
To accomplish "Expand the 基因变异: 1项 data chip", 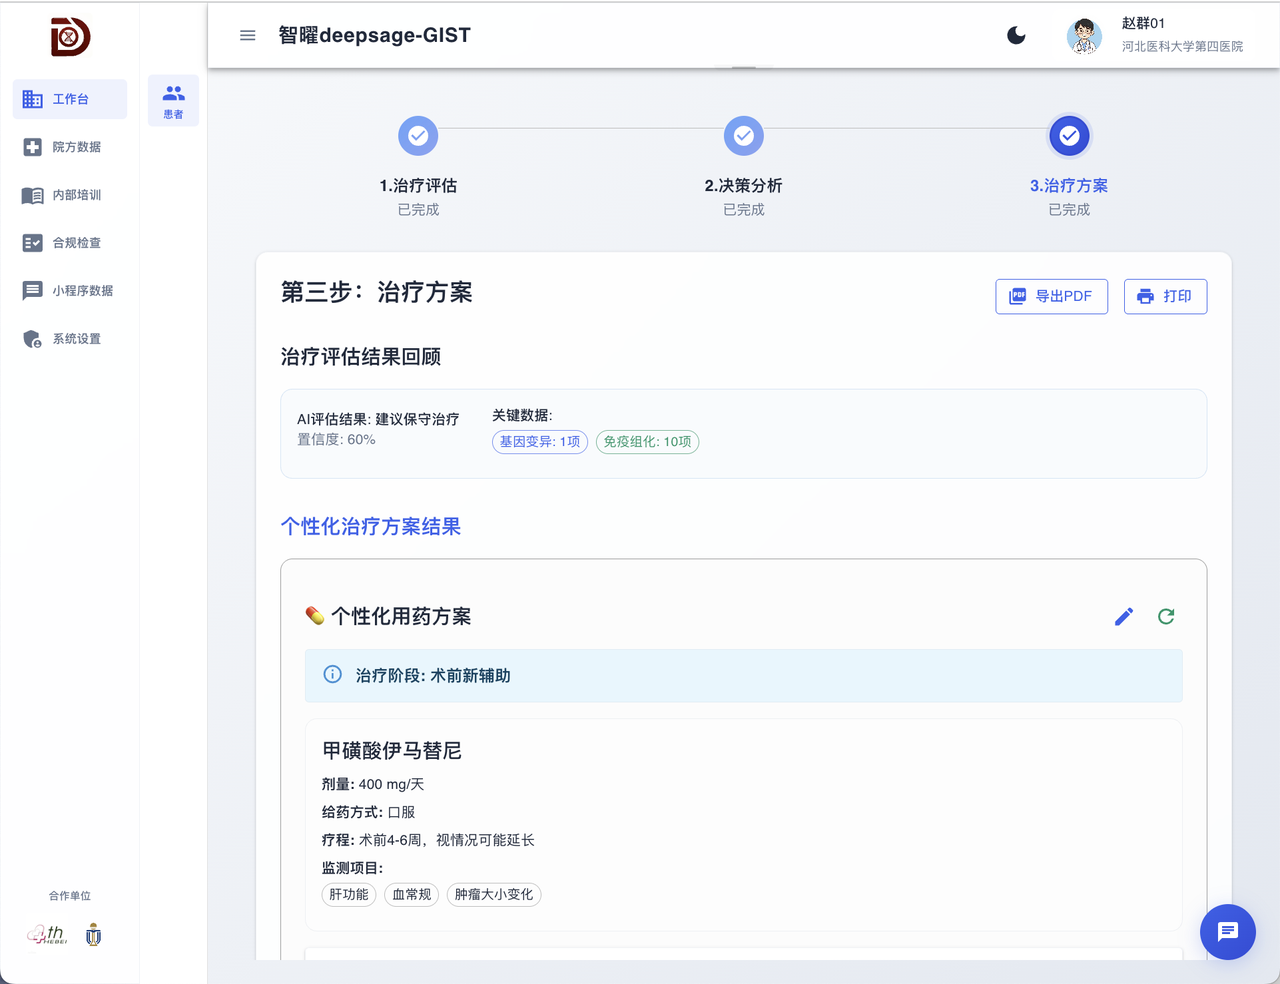I will [539, 441].
